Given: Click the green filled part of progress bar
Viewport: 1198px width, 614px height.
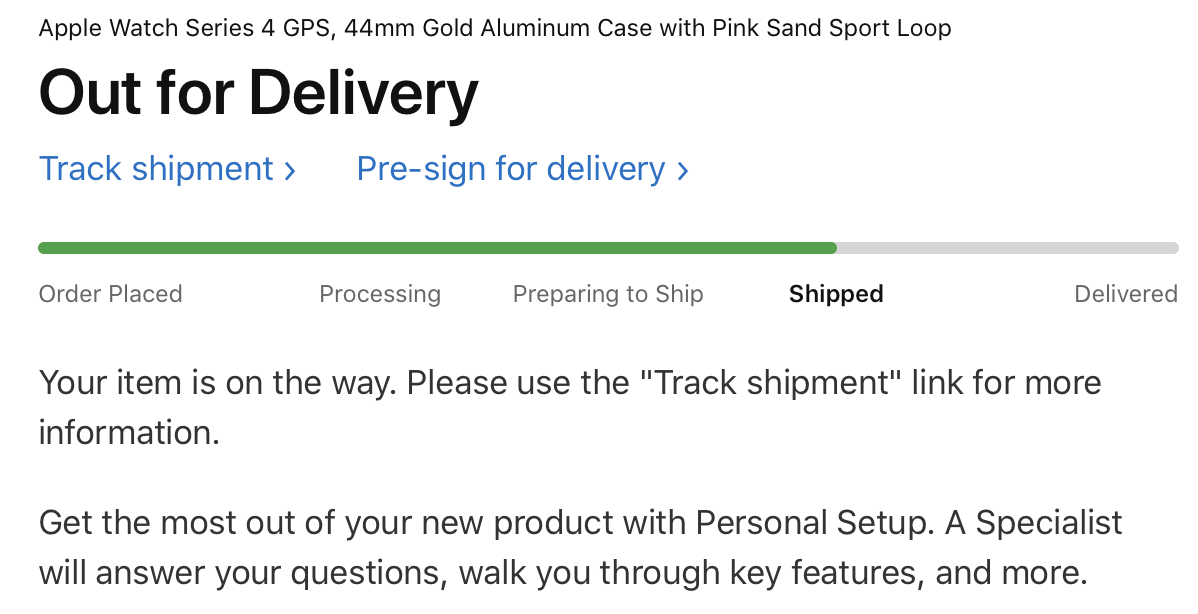Looking at the screenshot, I should click(437, 248).
